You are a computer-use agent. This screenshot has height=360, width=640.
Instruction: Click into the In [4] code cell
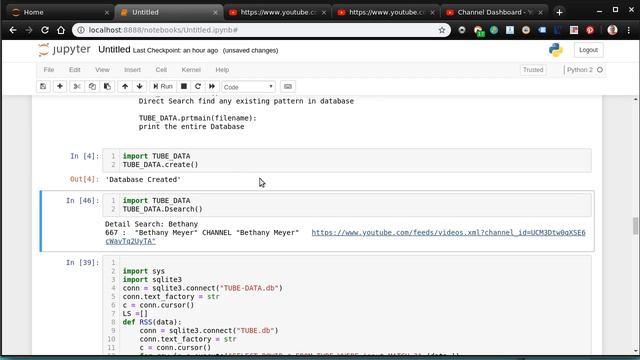(x=347, y=160)
